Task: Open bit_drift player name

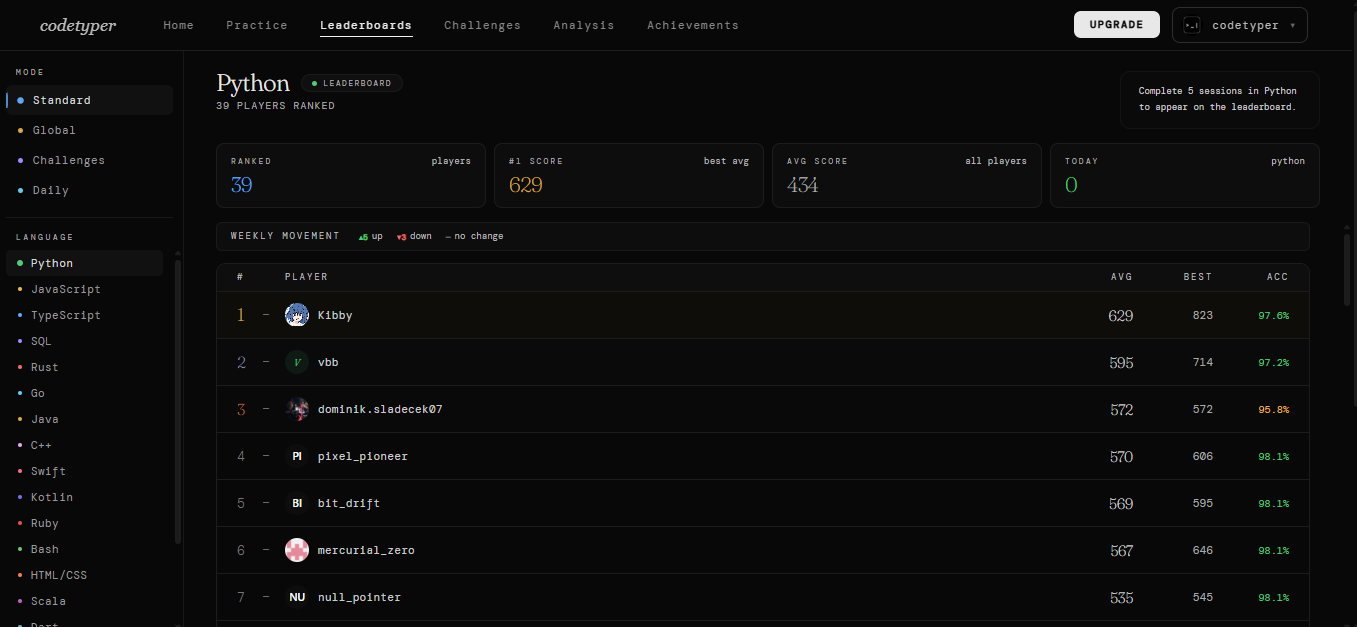Action: (349, 503)
